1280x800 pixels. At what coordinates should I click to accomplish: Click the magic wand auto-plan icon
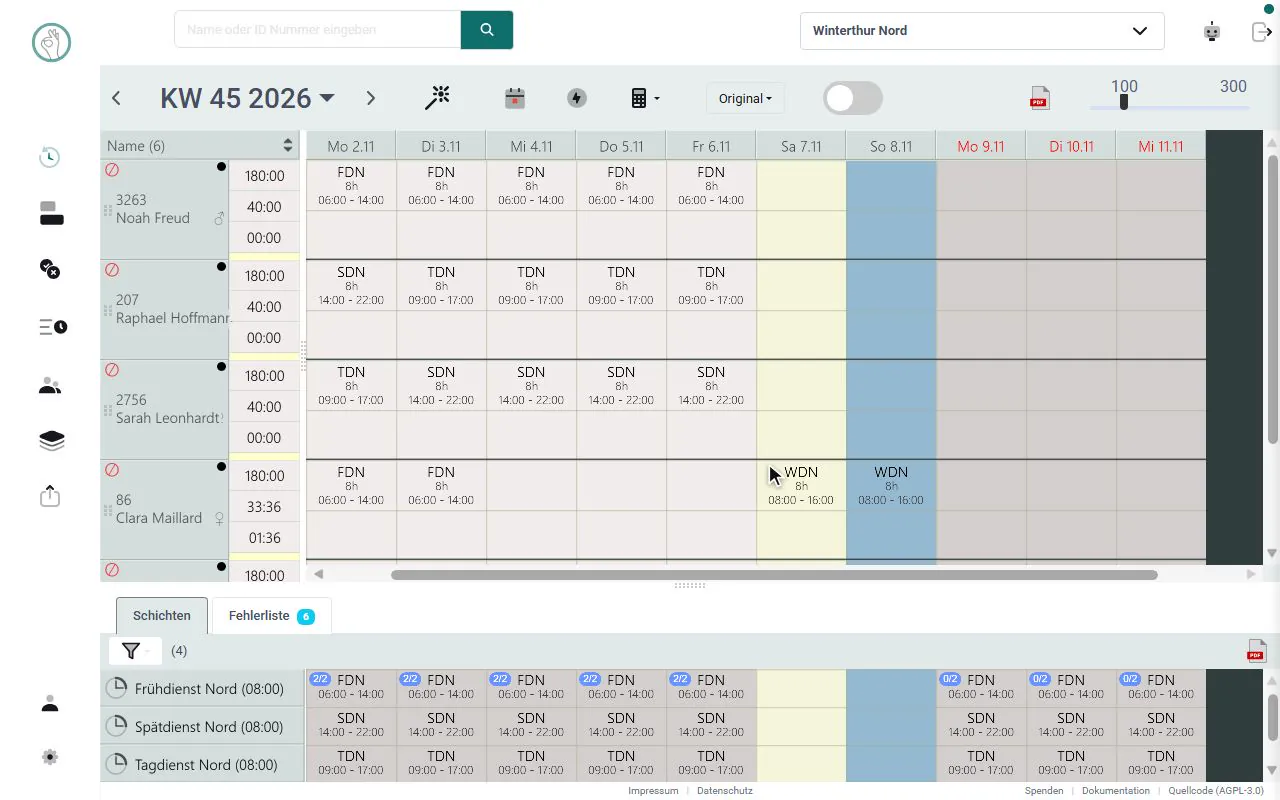click(x=437, y=98)
